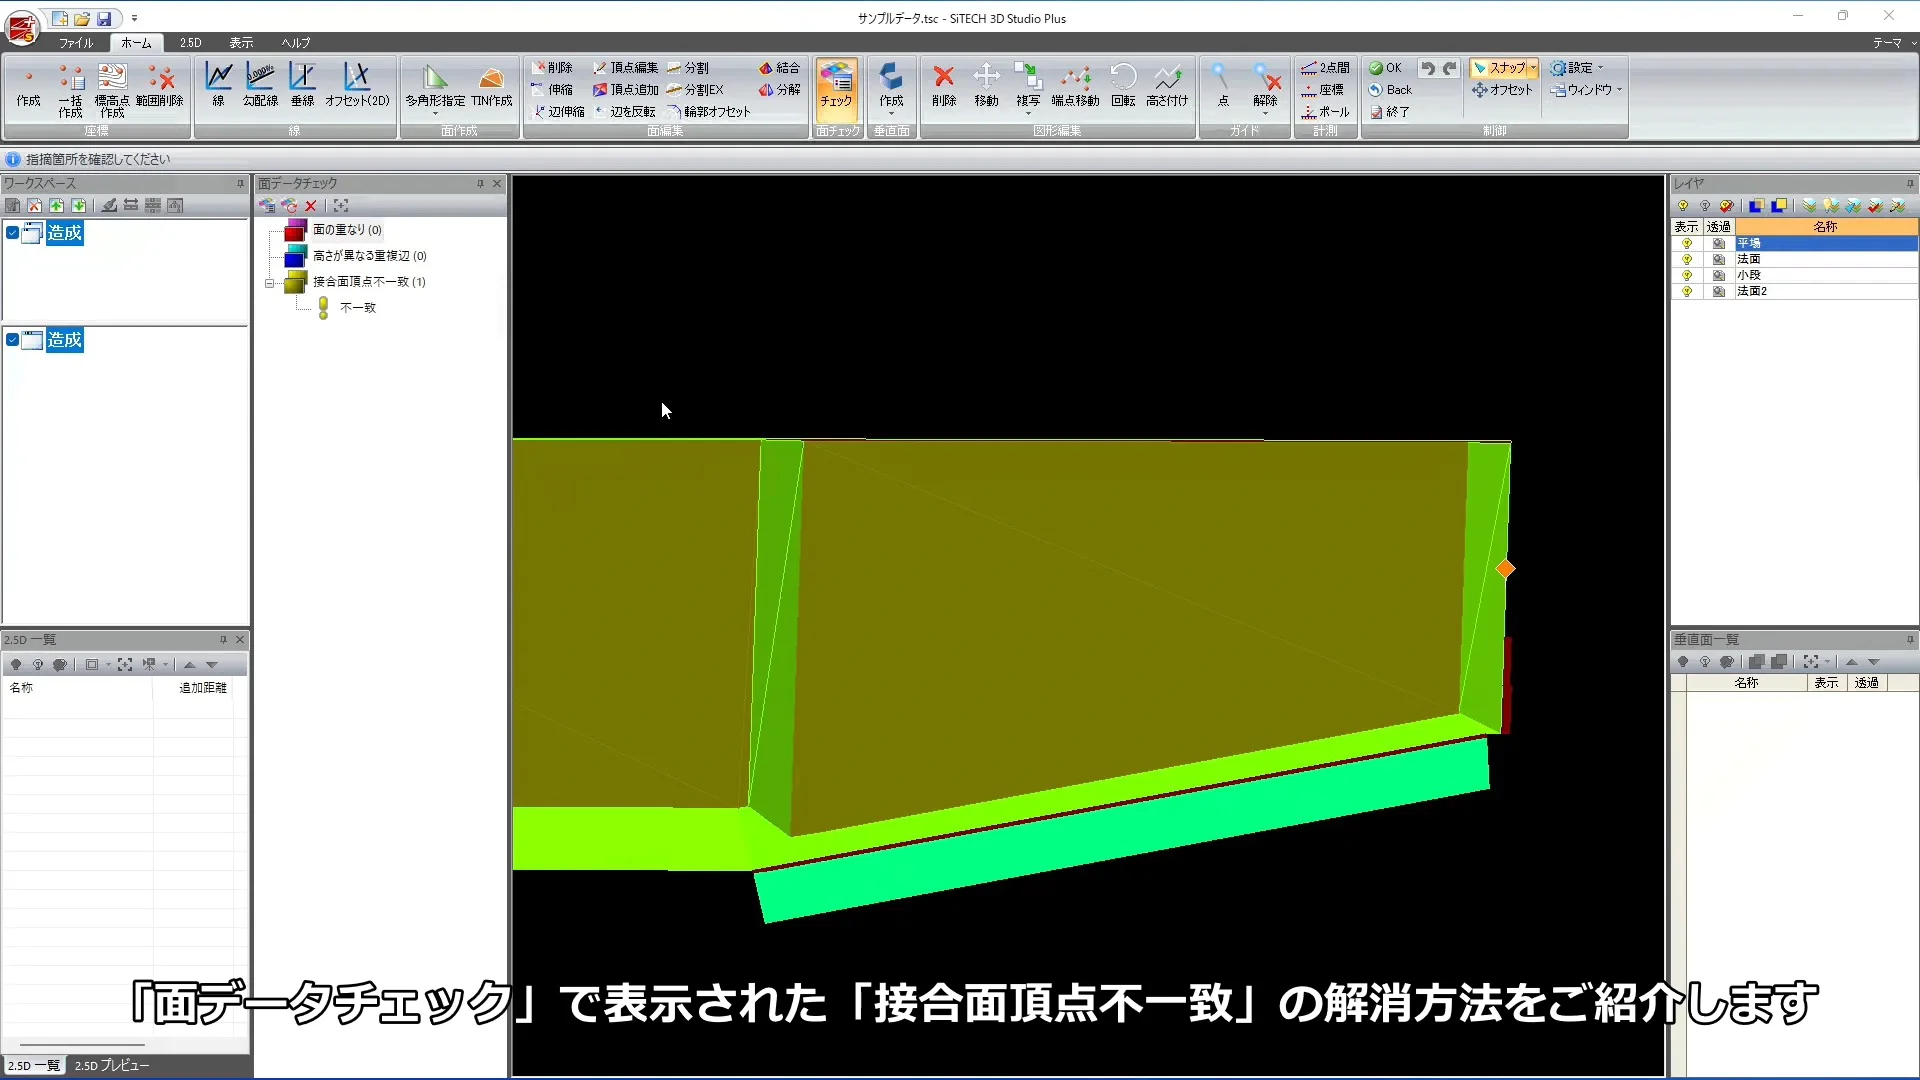Click the 頂点編集 icon in 面編集
Screen dimensions: 1920x1080
[x=624, y=67]
